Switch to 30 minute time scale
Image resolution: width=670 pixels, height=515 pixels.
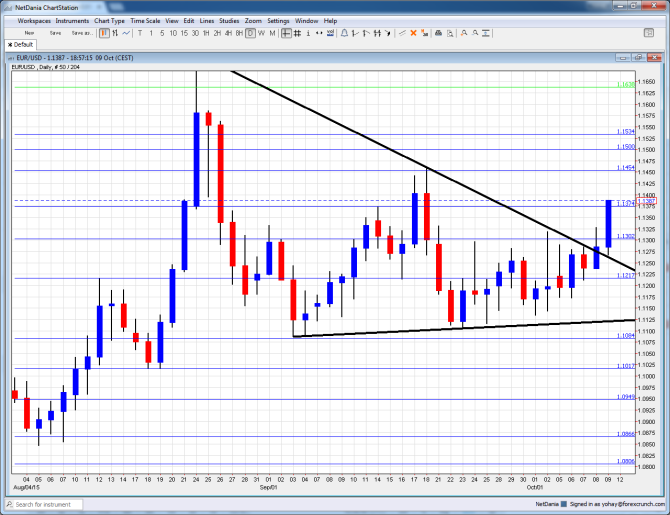[195, 33]
